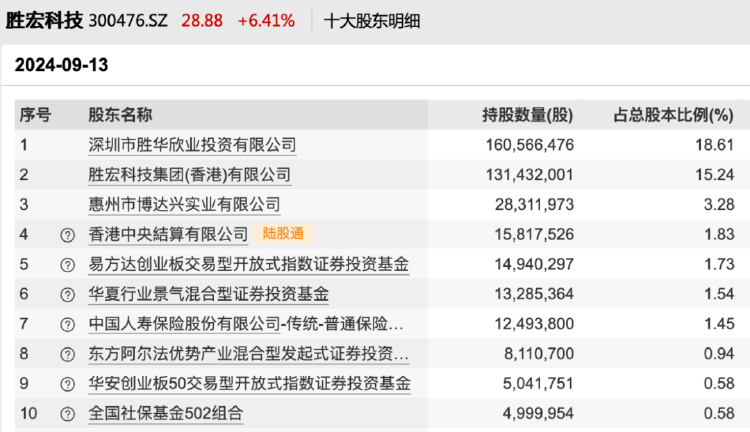The image size is (750, 432).
Task: Open 华夏行业景气混合型证券投资基金 link
Action: pos(209,294)
